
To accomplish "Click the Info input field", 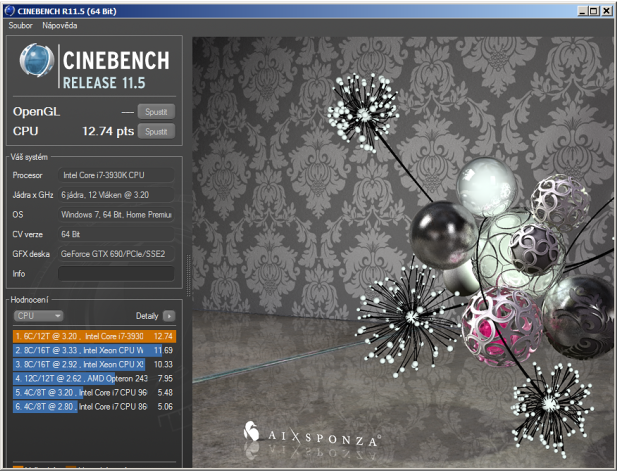I will click(x=116, y=274).
